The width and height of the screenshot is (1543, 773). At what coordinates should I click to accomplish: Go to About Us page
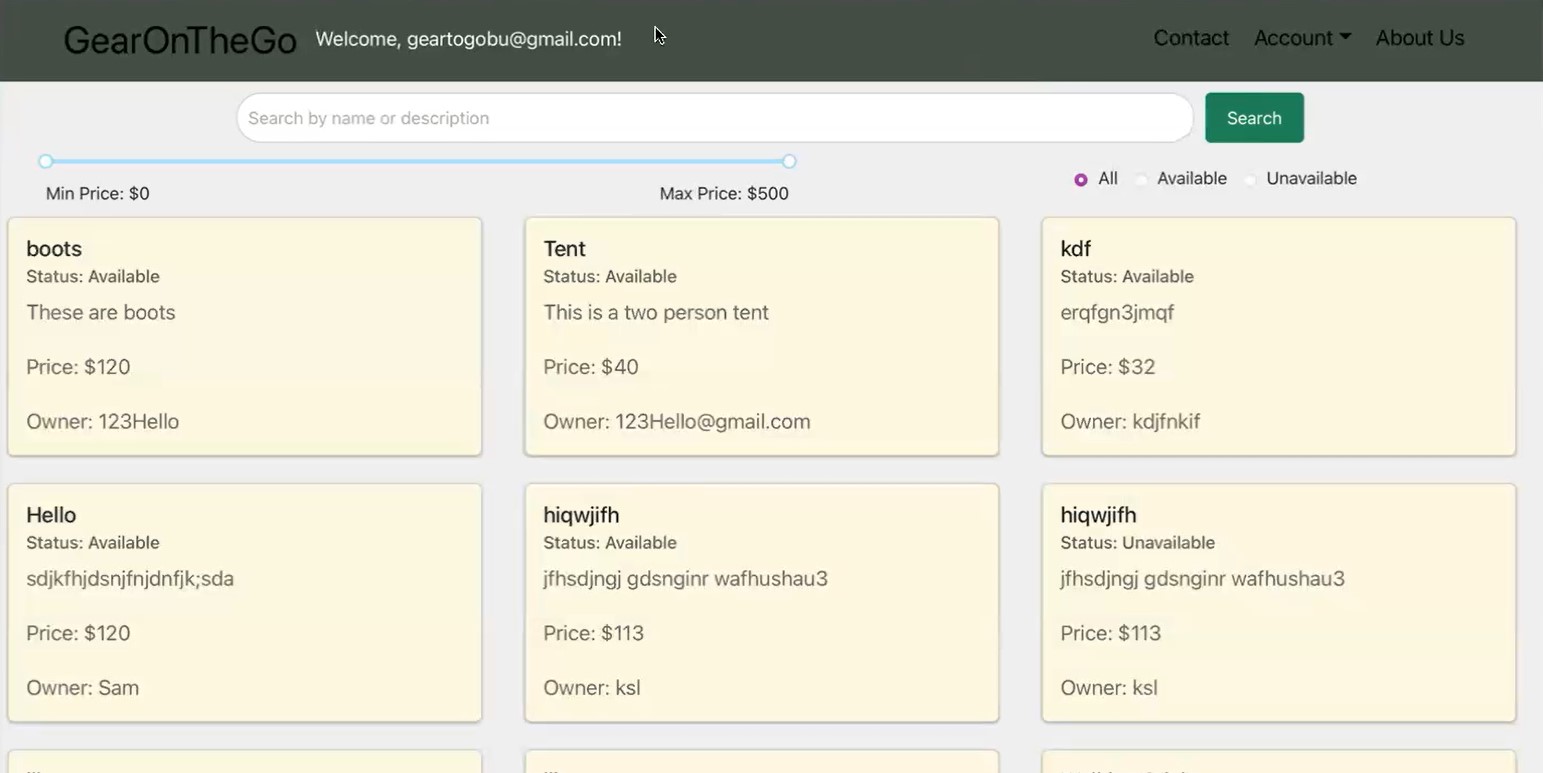point(1420,38)
